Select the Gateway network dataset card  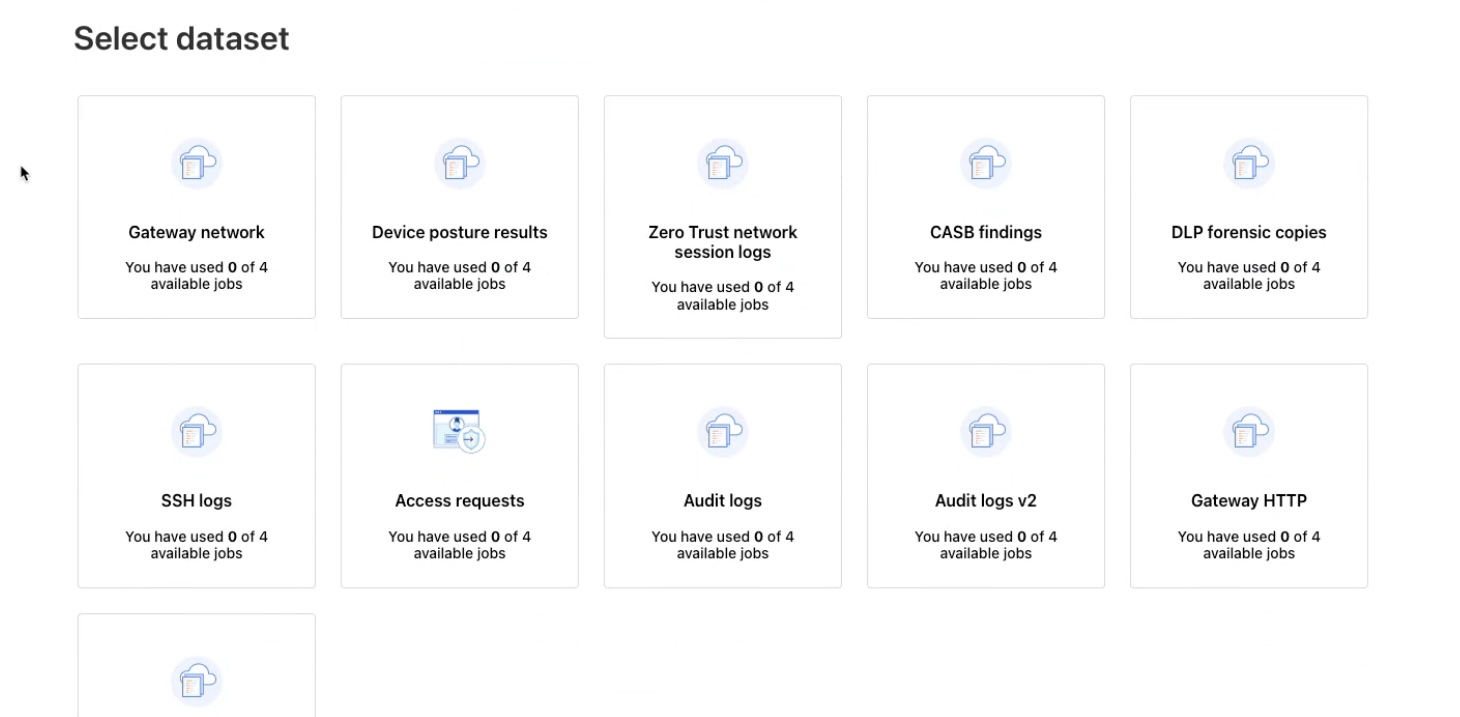tap(196, 206)
